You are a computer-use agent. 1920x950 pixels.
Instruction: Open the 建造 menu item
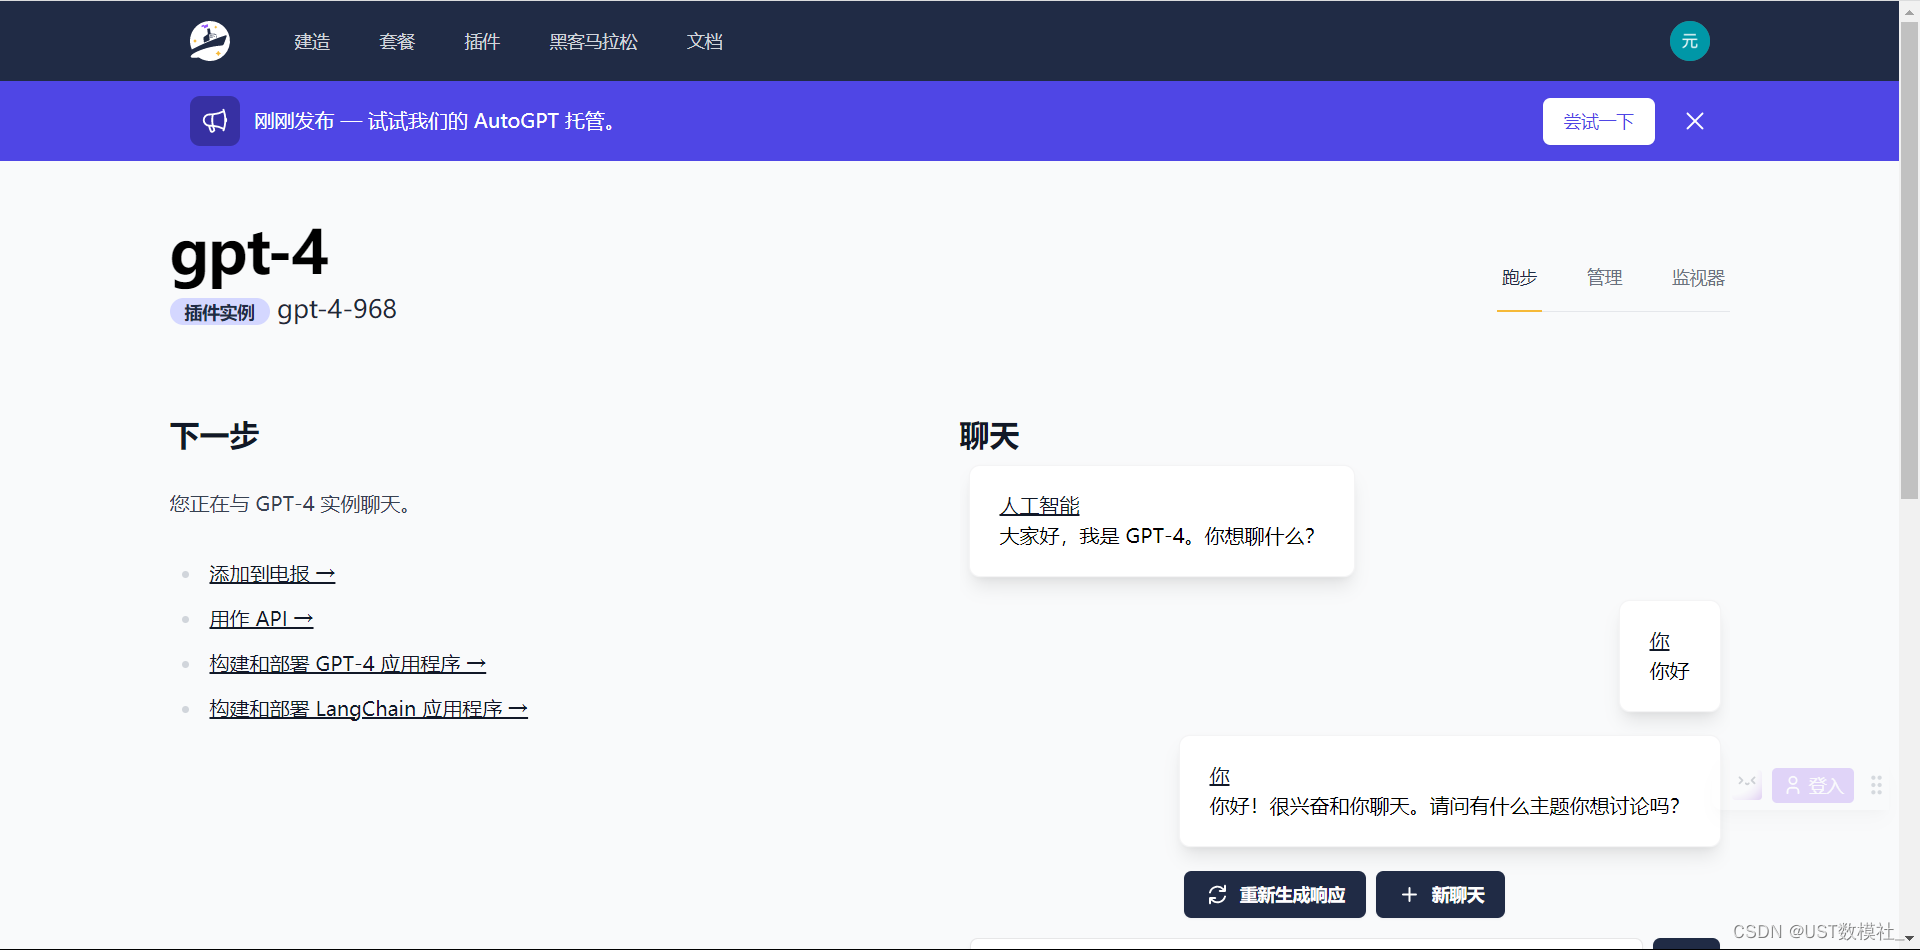click(312, 42)
